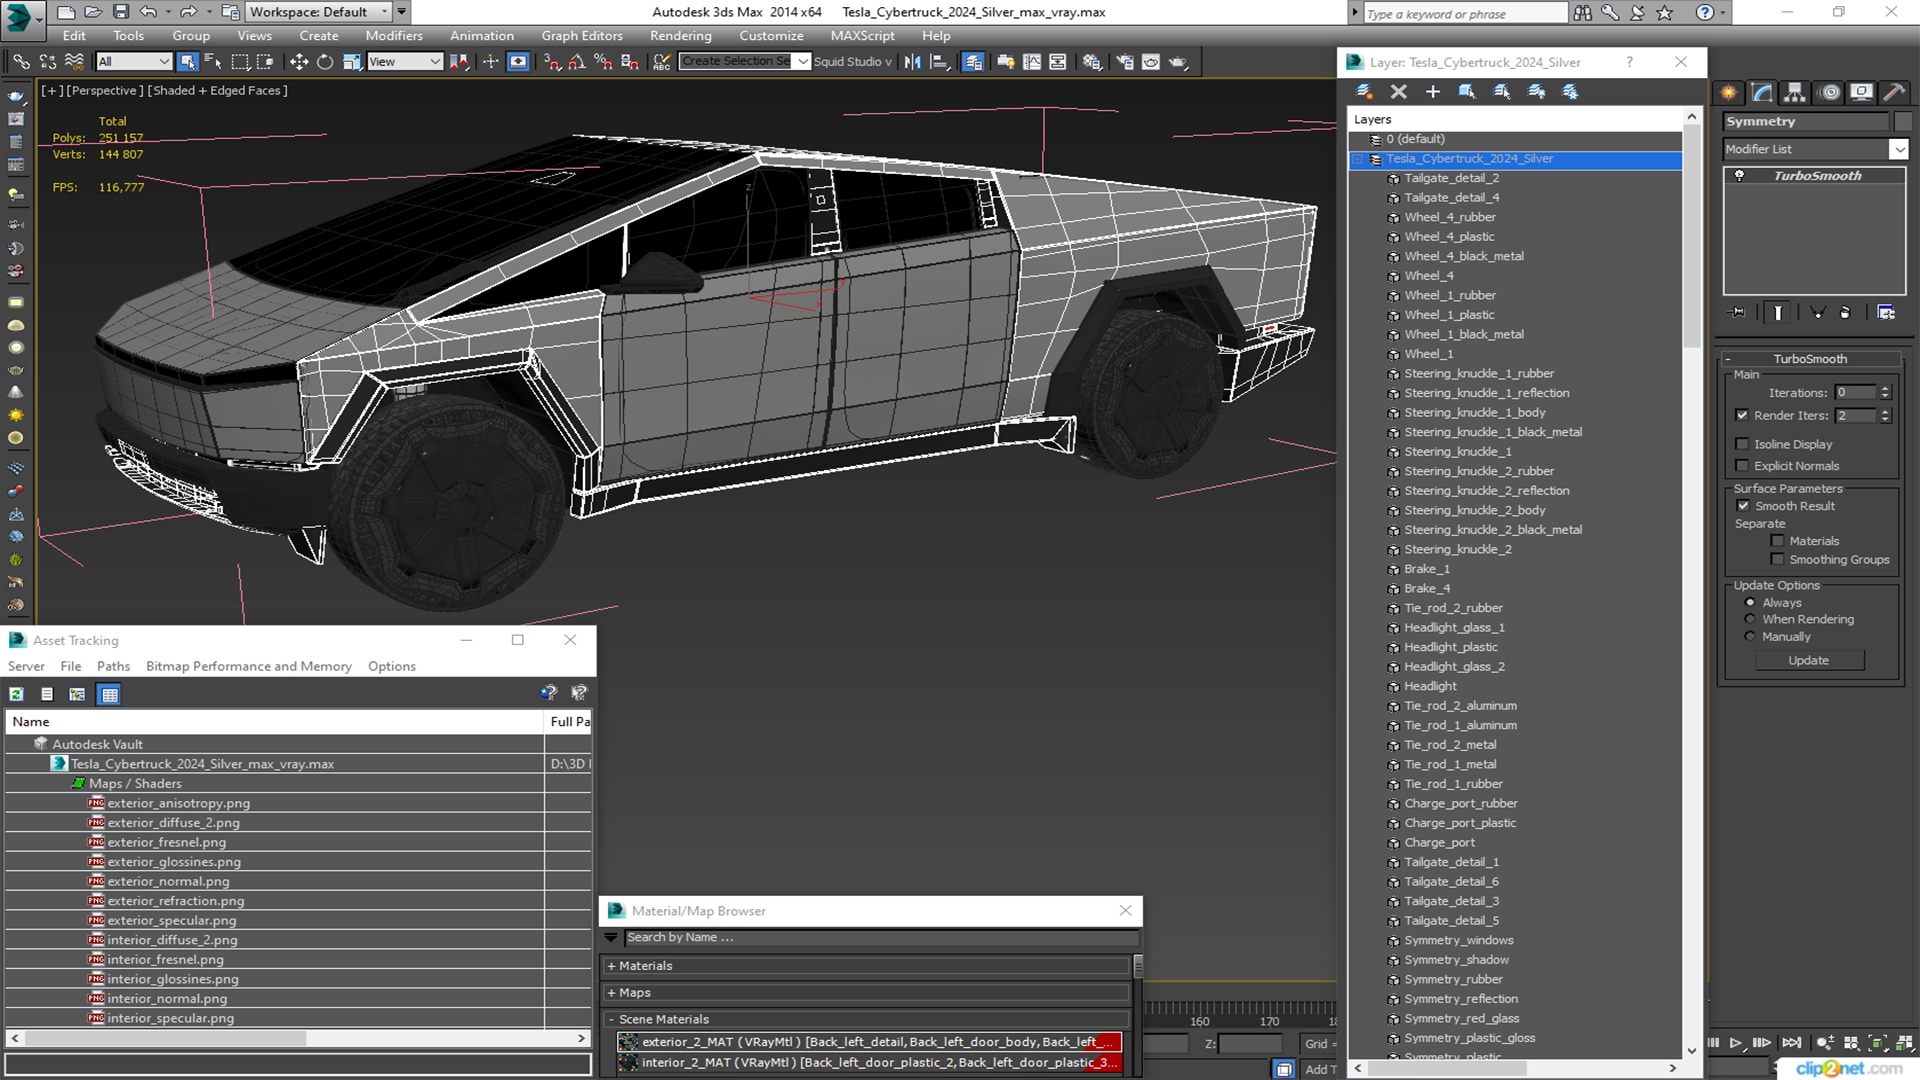Click the TurboSmooth Update button
Viewport: 1920px width, 1080px height.
[x=1808, y=661]
